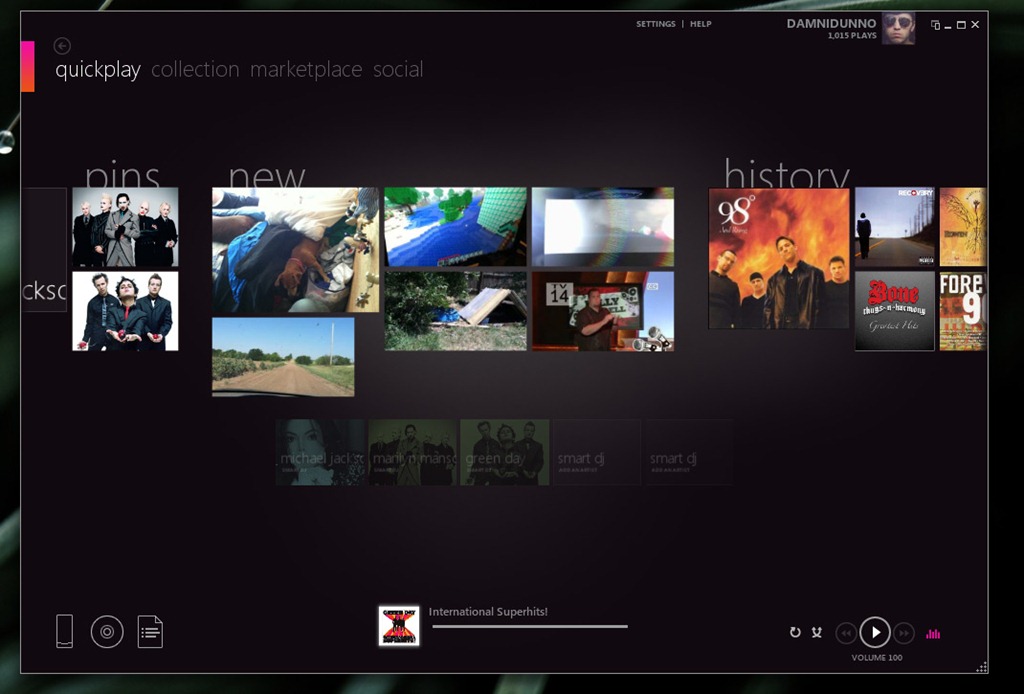Open the social tab

pyautogui.click(x=398, y=70)
